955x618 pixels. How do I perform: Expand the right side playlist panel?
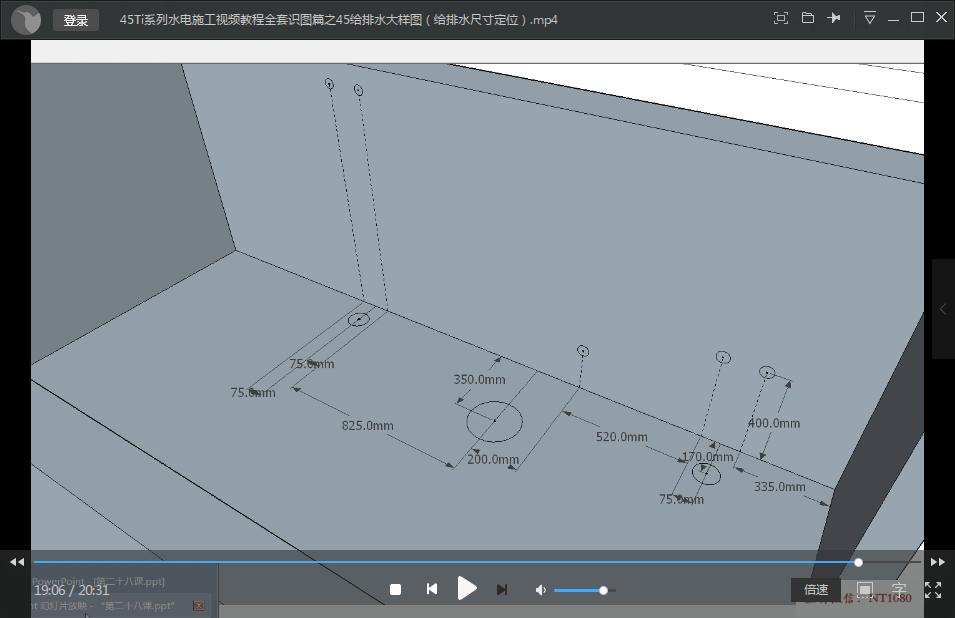[943, 309]
